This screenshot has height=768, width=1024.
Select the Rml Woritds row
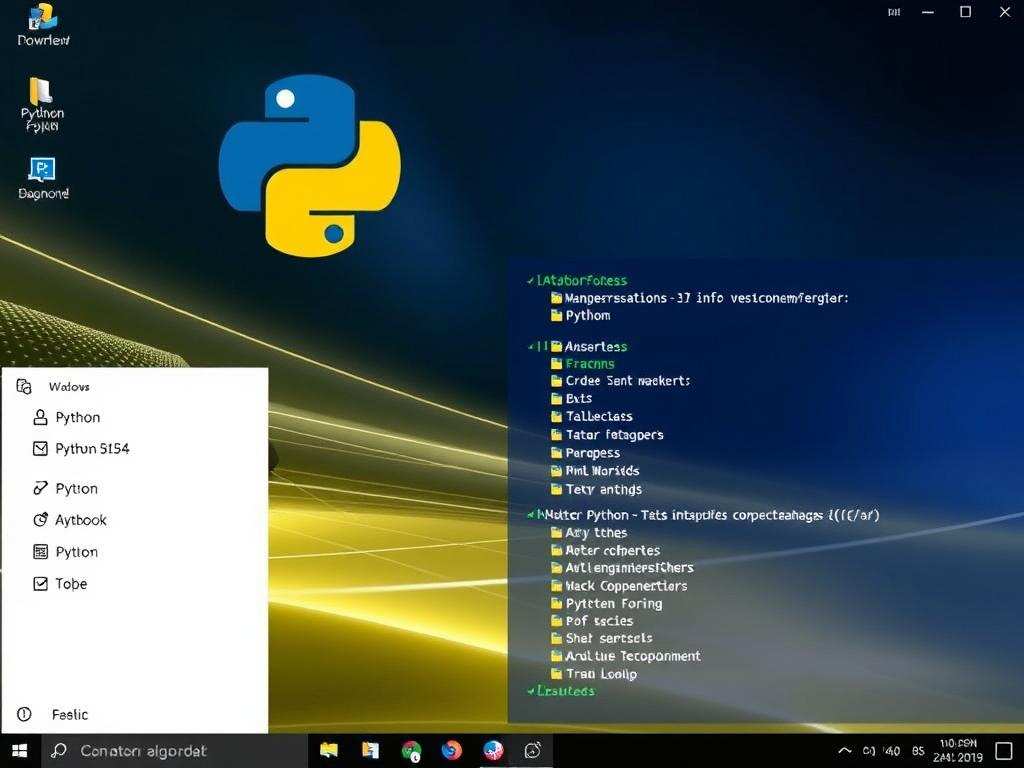(x=595, y=470)
